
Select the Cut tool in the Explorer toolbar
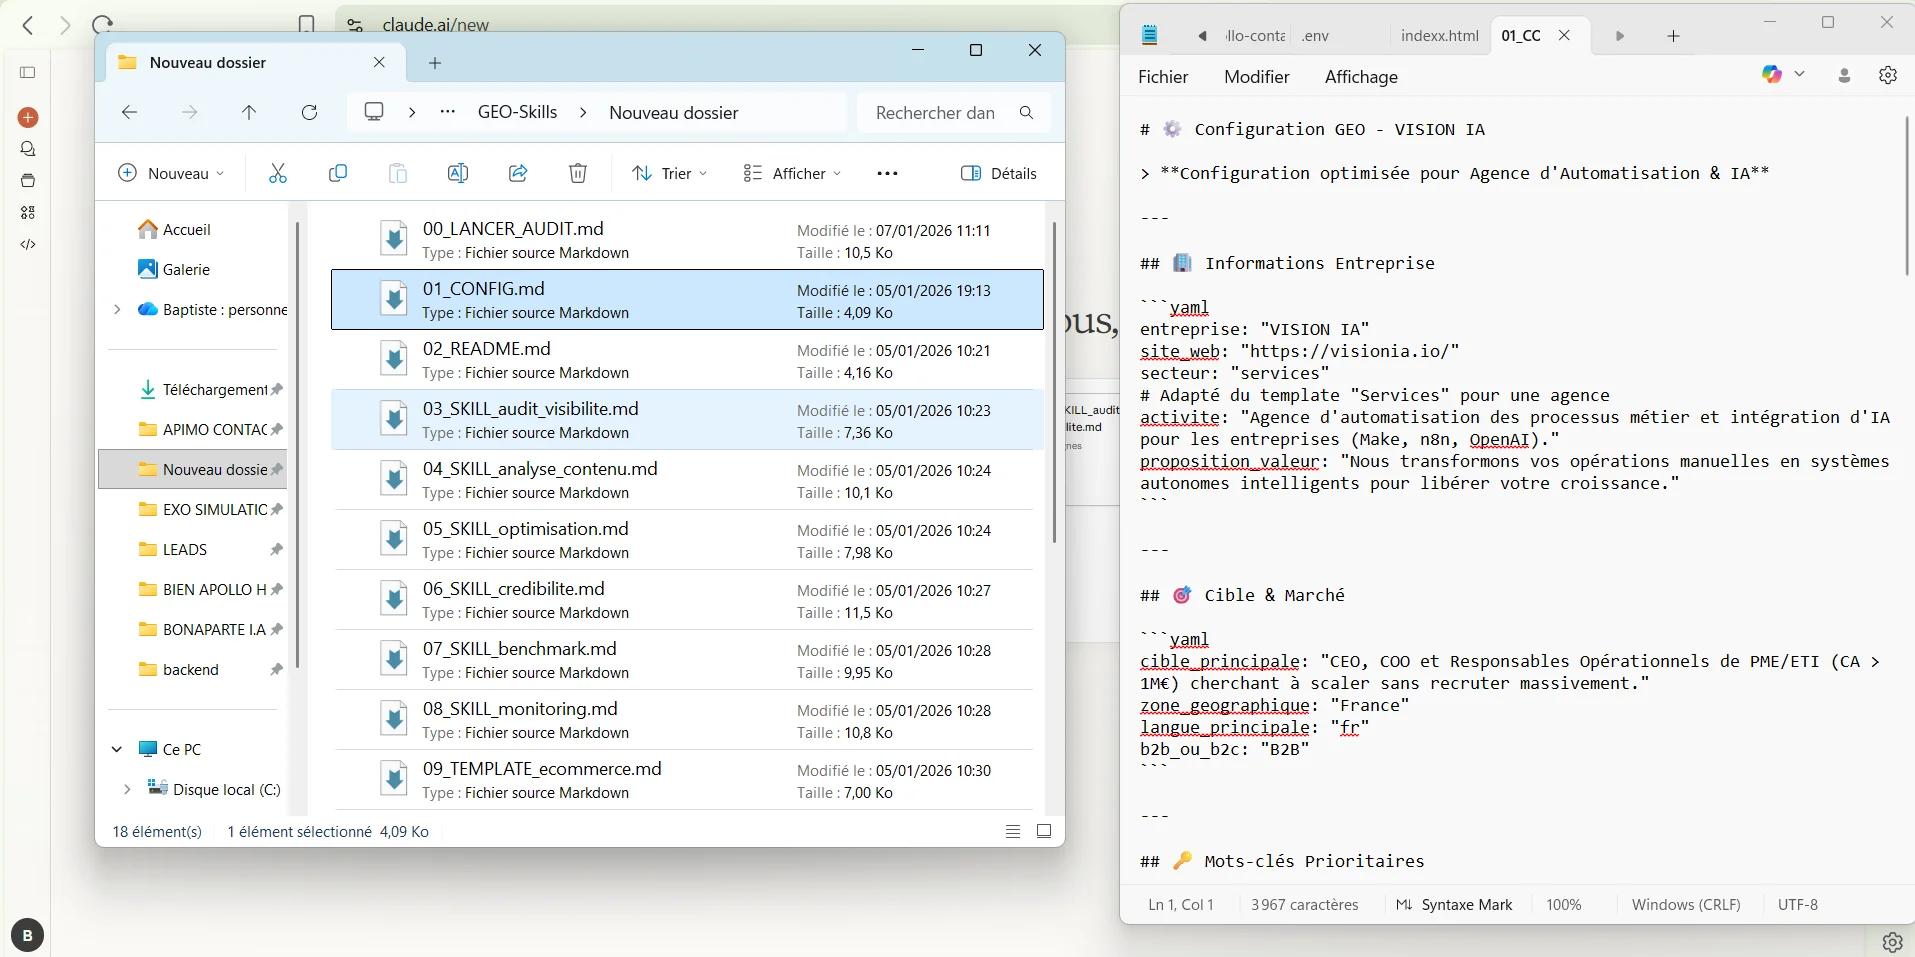(277, 173)
